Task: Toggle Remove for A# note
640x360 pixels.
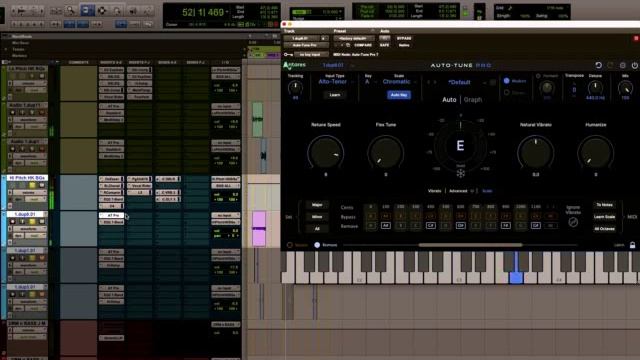Action: pyautogui.click(x=386, y=226)
